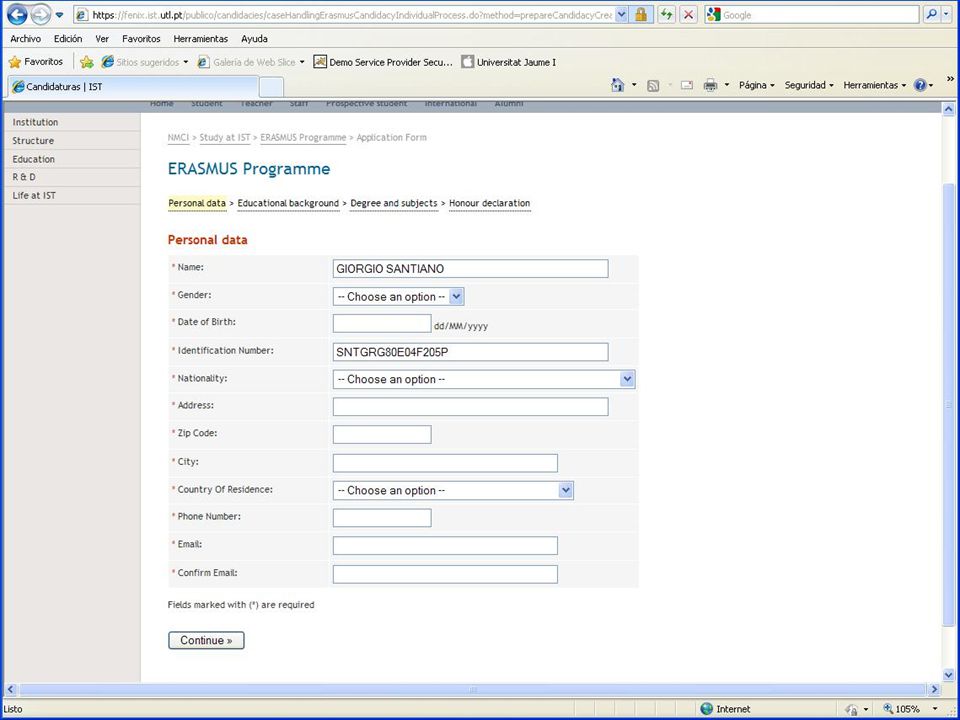This screenshot has height=720, width=960.
Task: Open Life at IST in the sidebar
Action: click(x=34, y=195)
